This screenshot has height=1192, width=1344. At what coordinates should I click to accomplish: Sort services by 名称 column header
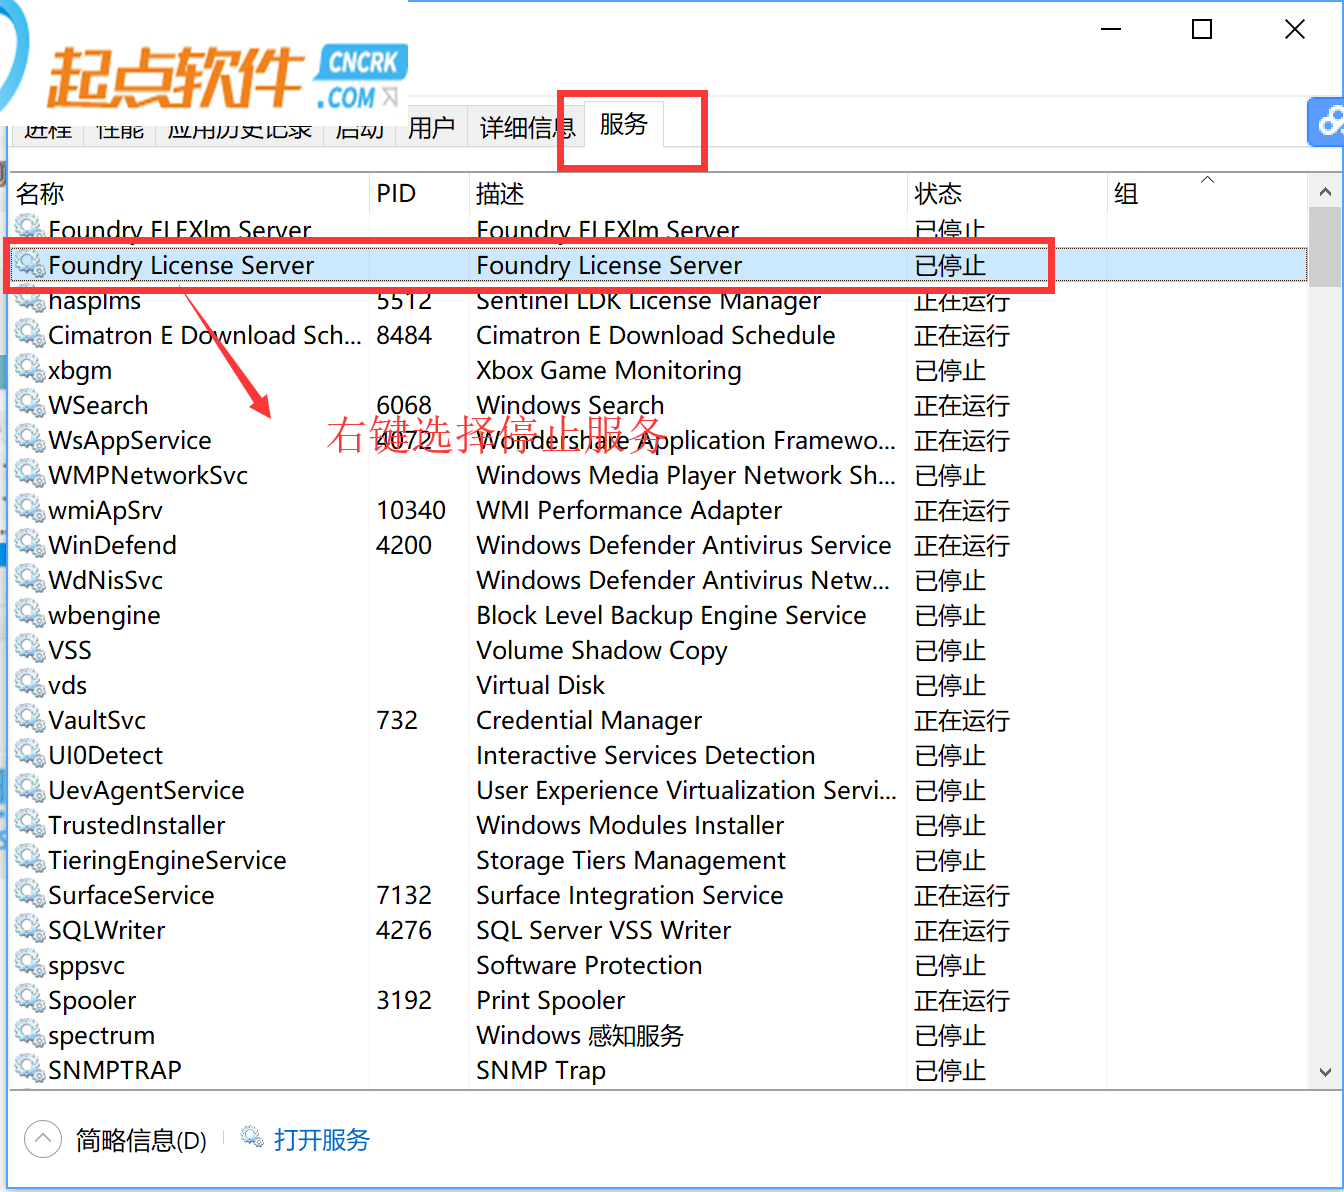click(40, 193)
